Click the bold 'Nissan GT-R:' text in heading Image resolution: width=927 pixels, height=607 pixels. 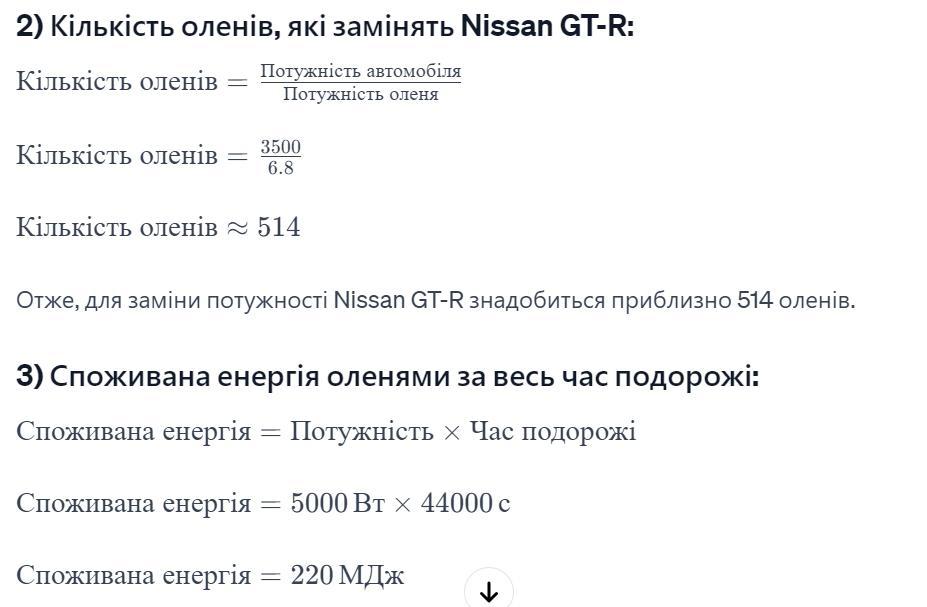[547, 27]
